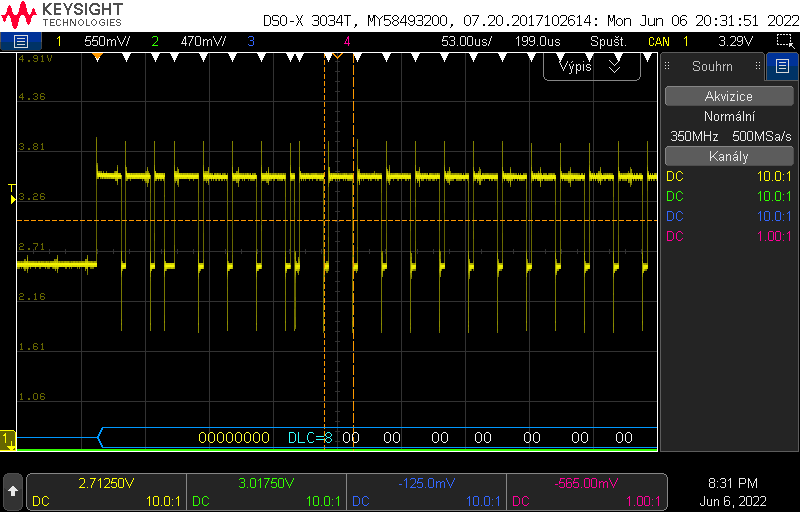The image size is (800, 512).
Task: Click the Jun 6, 2022 date display
Action: [733, 501]
